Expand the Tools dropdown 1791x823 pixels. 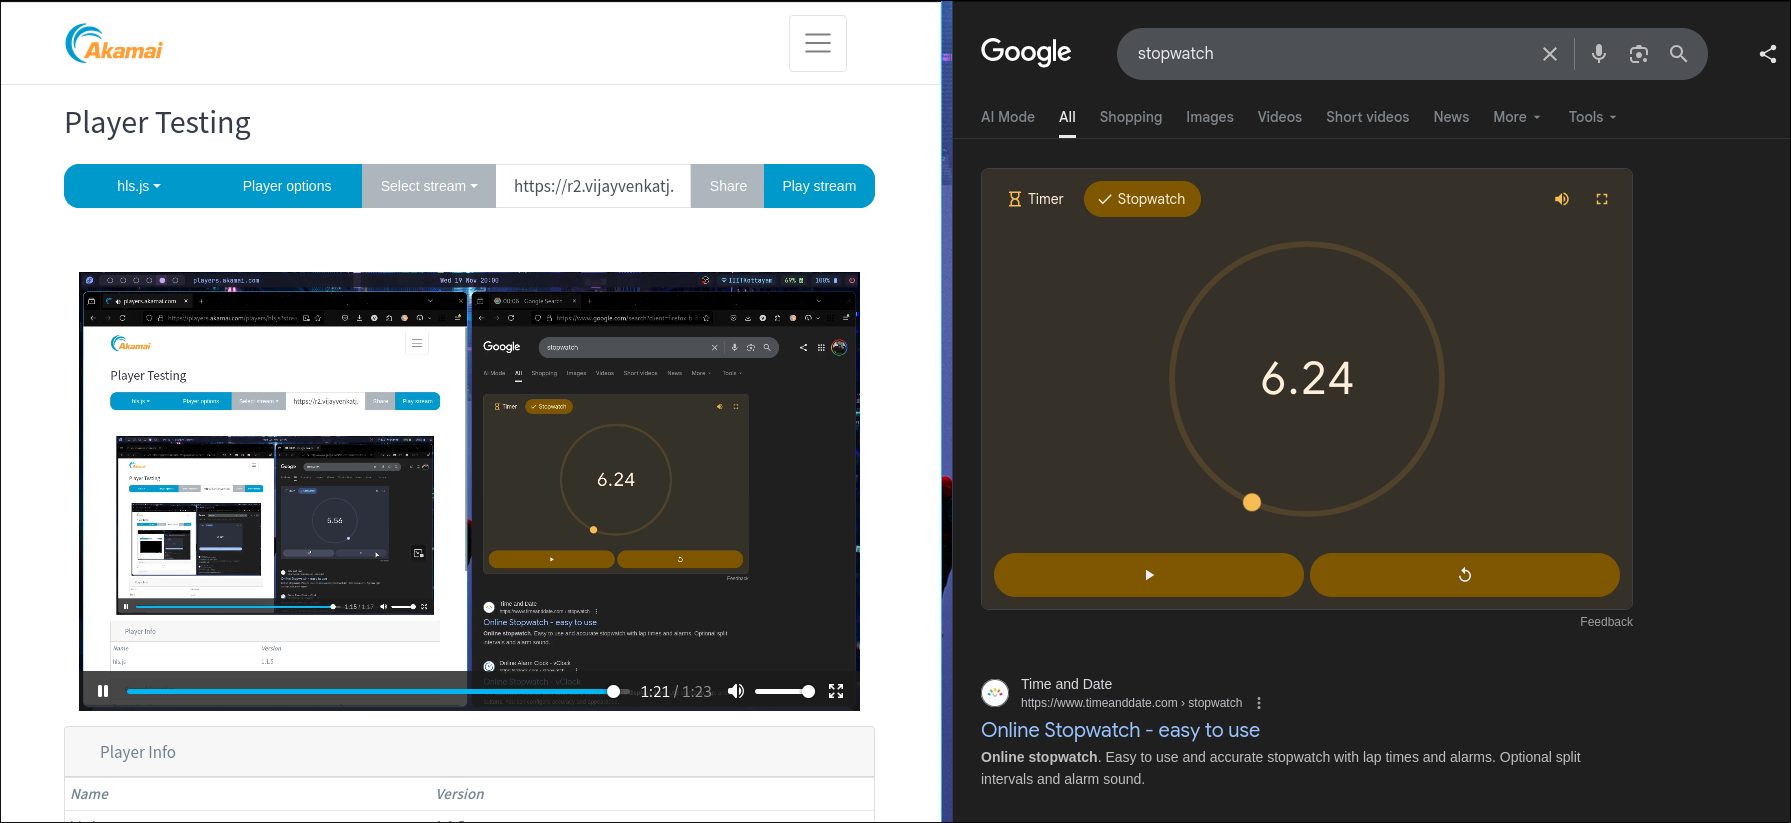click(x=1592, y=117)
